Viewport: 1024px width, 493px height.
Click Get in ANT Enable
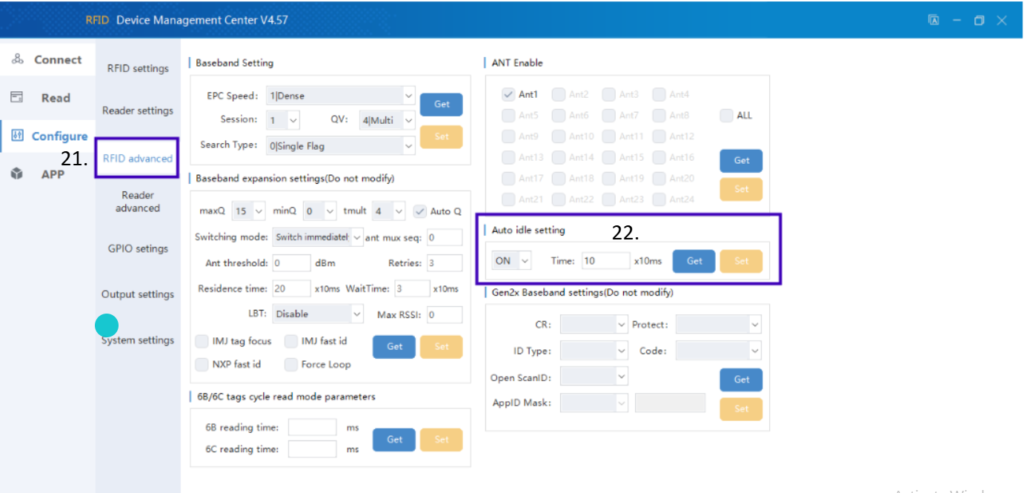point(741,161)
